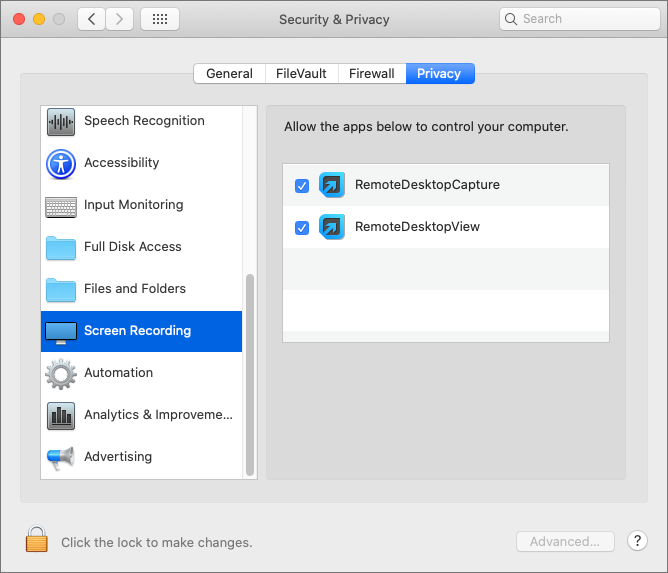Open the FileVault tab
The height and width of the screenshot is (573, 668).
301,73
